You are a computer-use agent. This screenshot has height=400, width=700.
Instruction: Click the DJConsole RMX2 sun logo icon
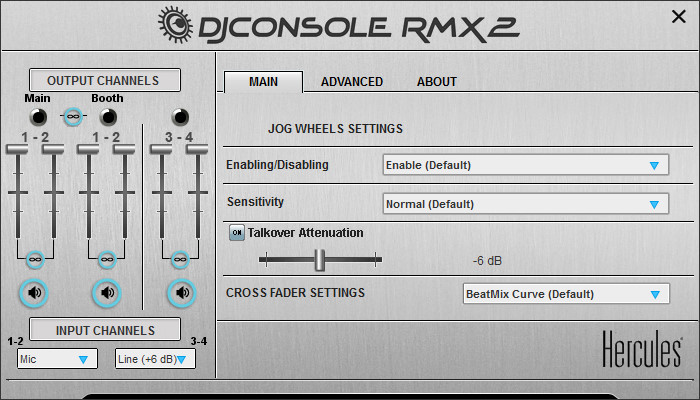[x=176, y=24]
